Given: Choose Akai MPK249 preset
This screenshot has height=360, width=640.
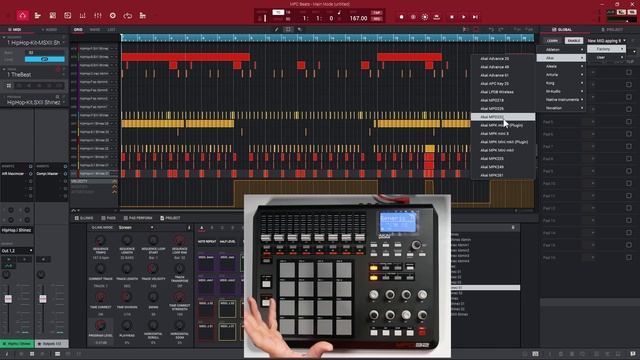Looking at the screenshot, I should pyautogui.click(x=503, y=167).
